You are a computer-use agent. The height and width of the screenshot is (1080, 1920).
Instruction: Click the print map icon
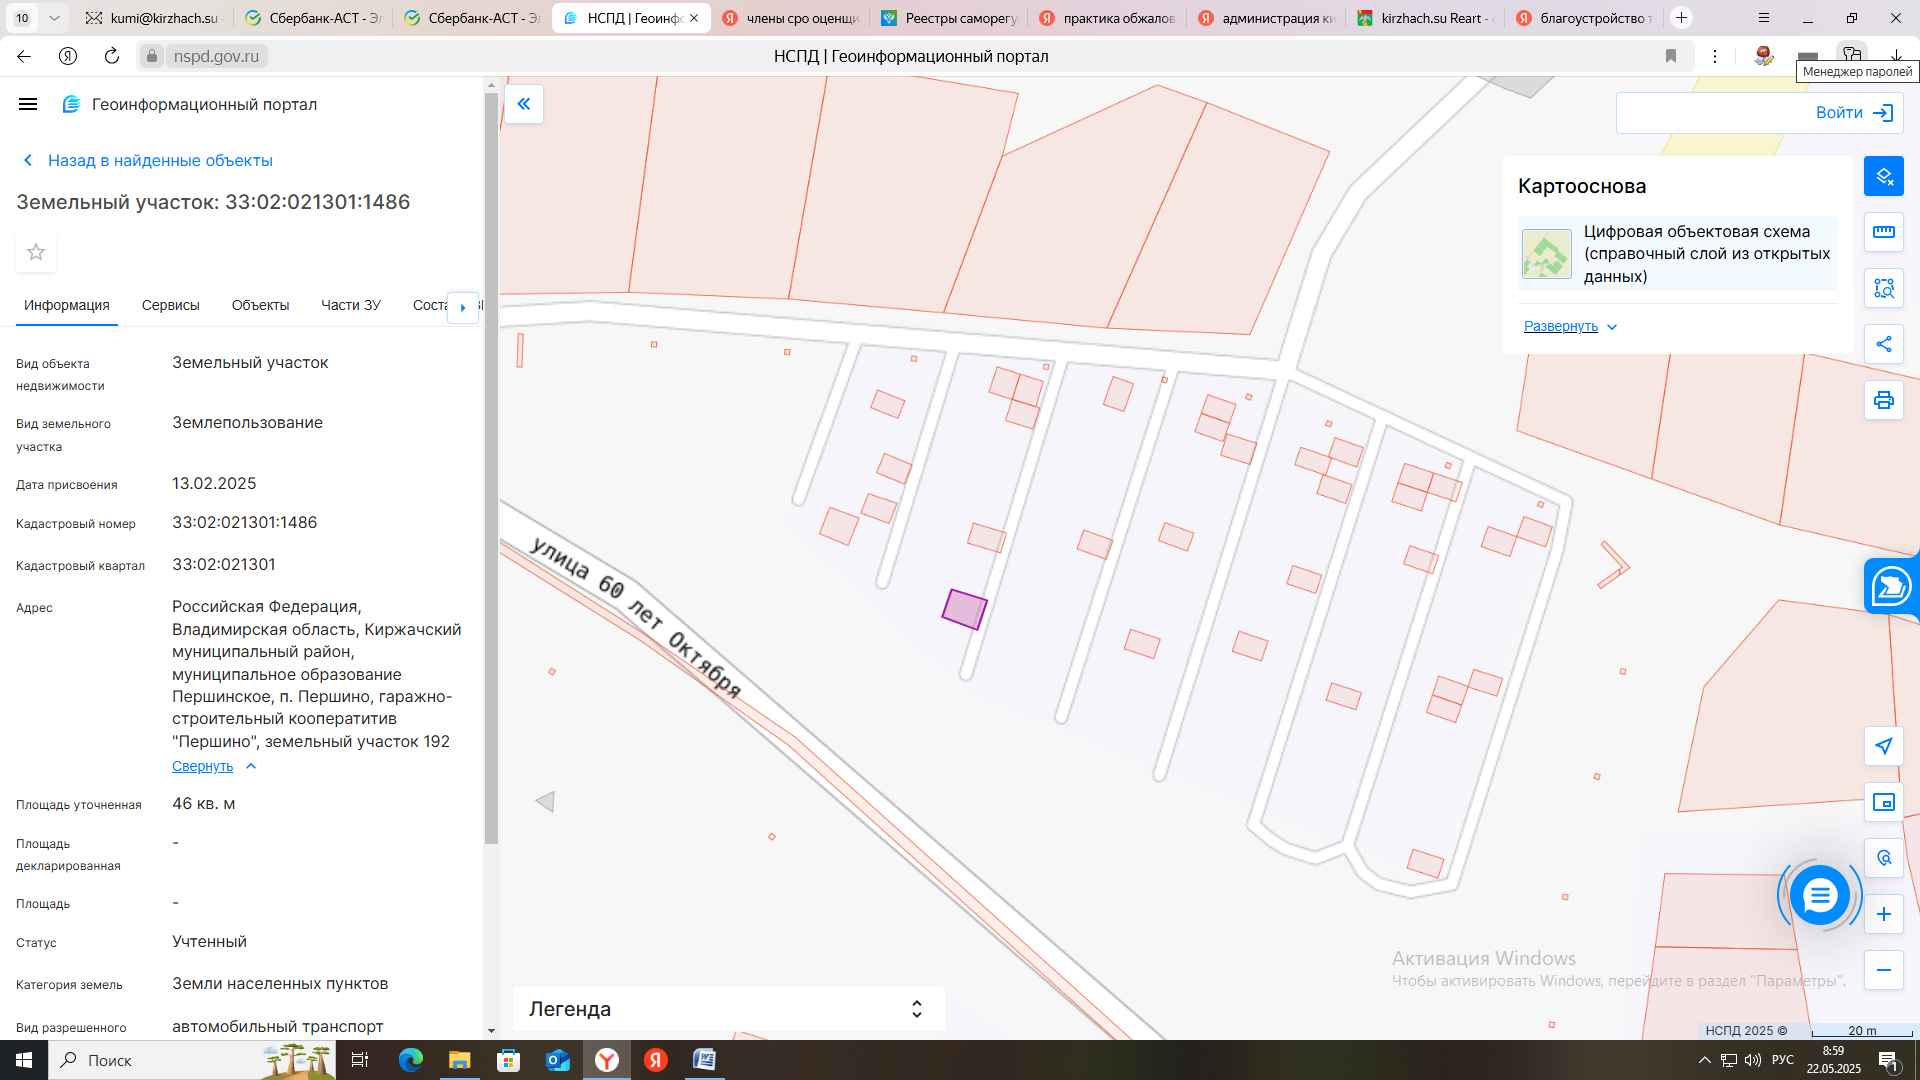(1883, 400)
